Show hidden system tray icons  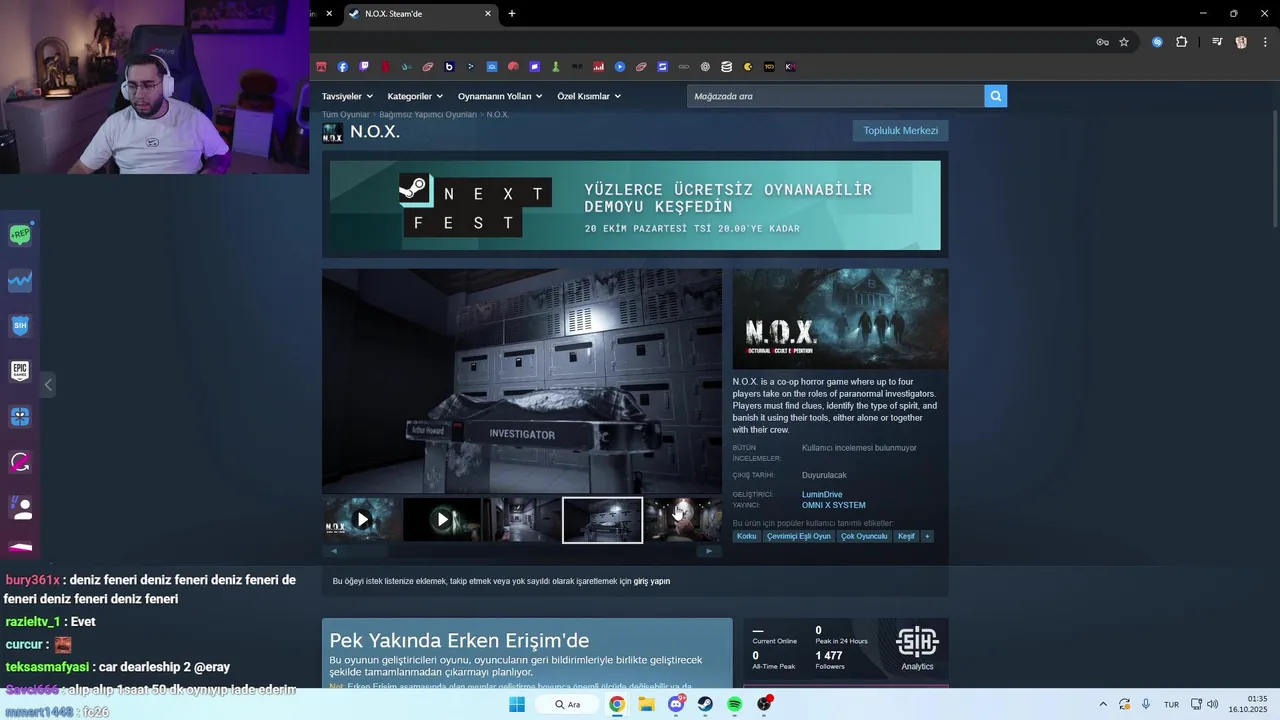[x=1103, y=705]
